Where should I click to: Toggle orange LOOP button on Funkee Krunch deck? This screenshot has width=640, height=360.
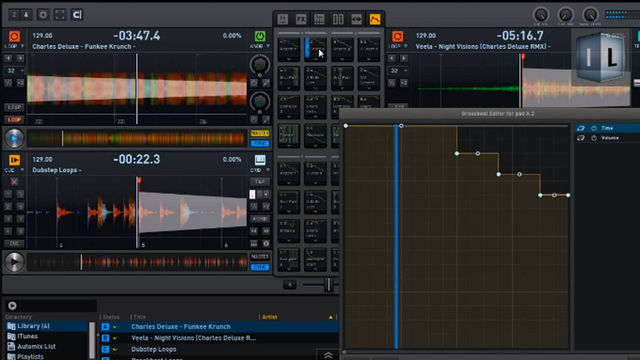[x=14, y=120]
